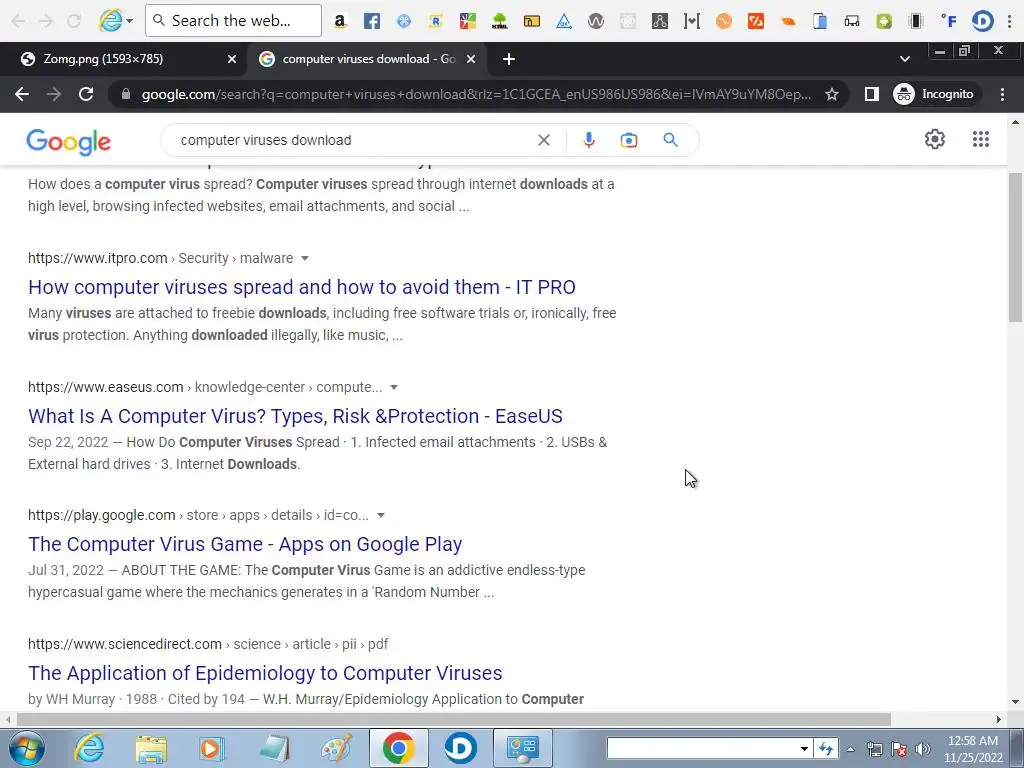Expand the play.google.com result options arrow
The width and height of the screenshot is (1024, 768).
pos(381,515)
